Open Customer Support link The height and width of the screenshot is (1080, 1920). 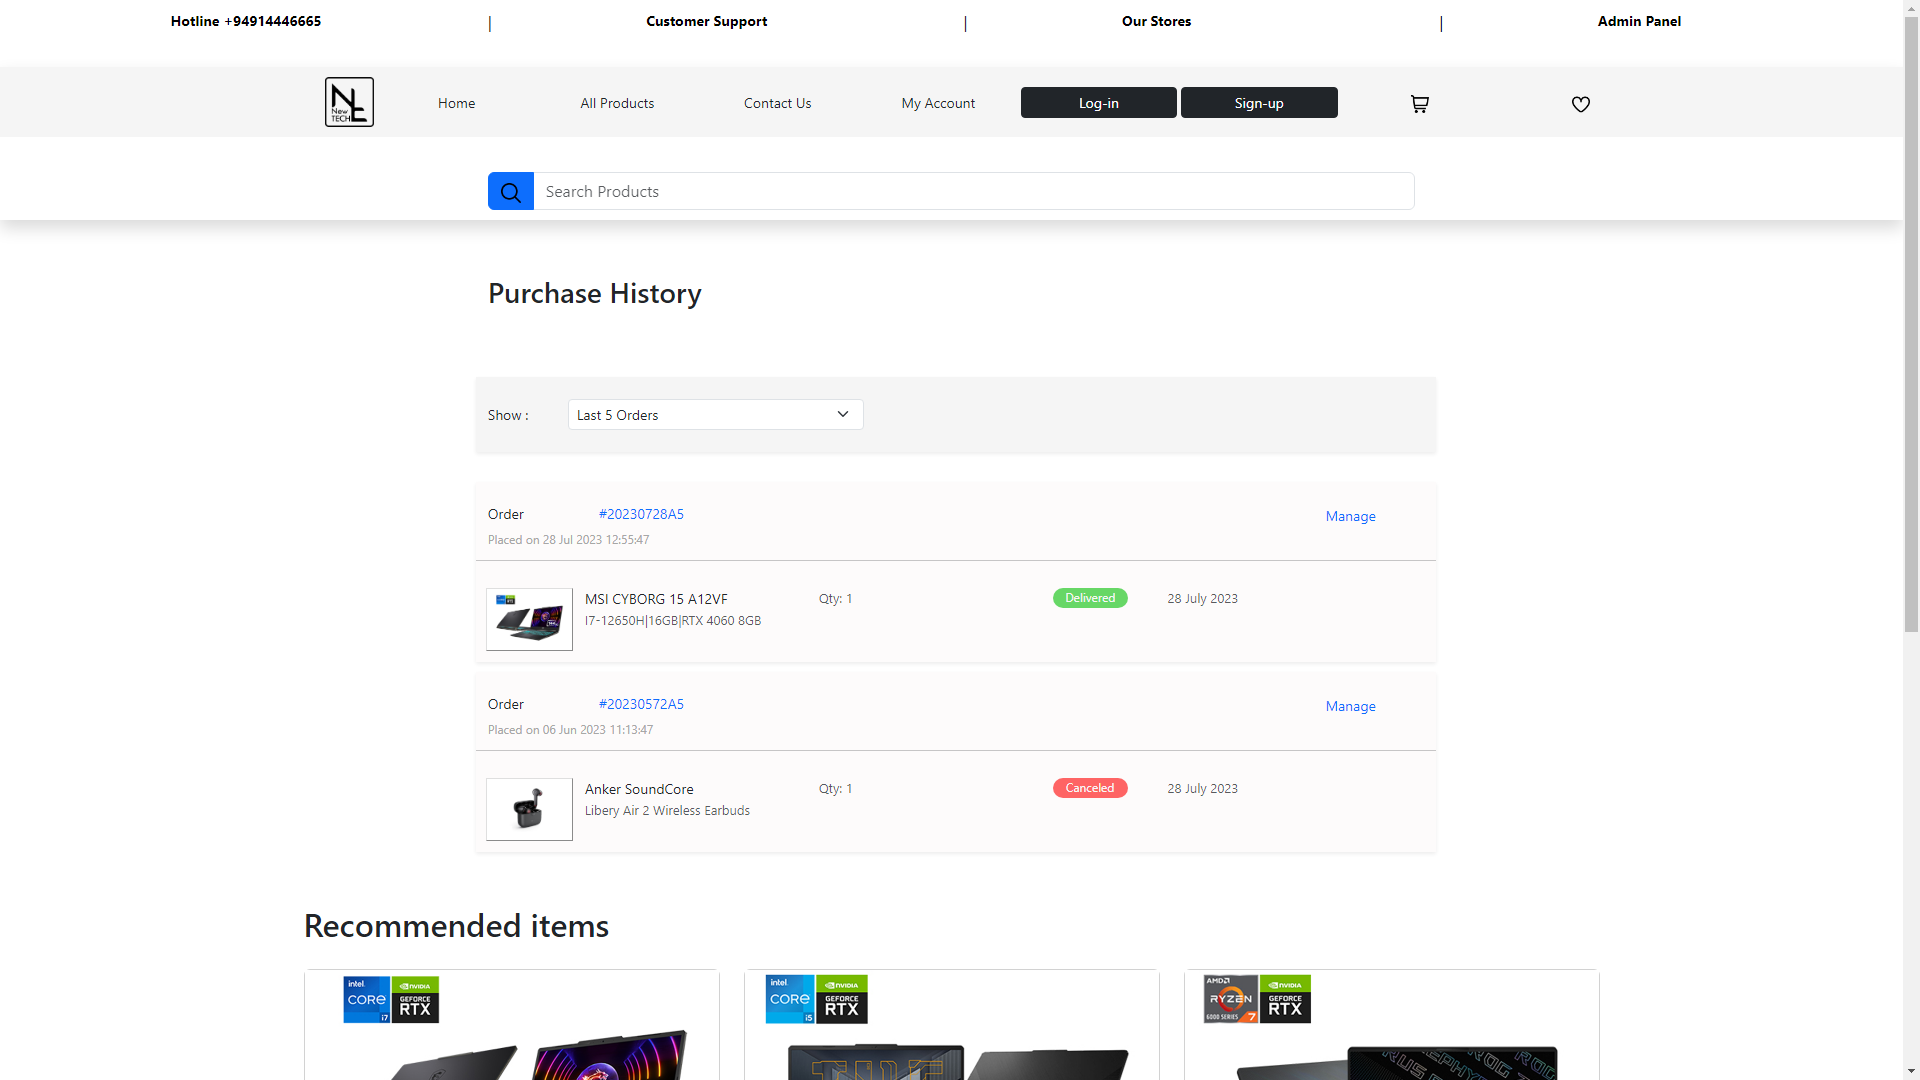click(706, 21)
